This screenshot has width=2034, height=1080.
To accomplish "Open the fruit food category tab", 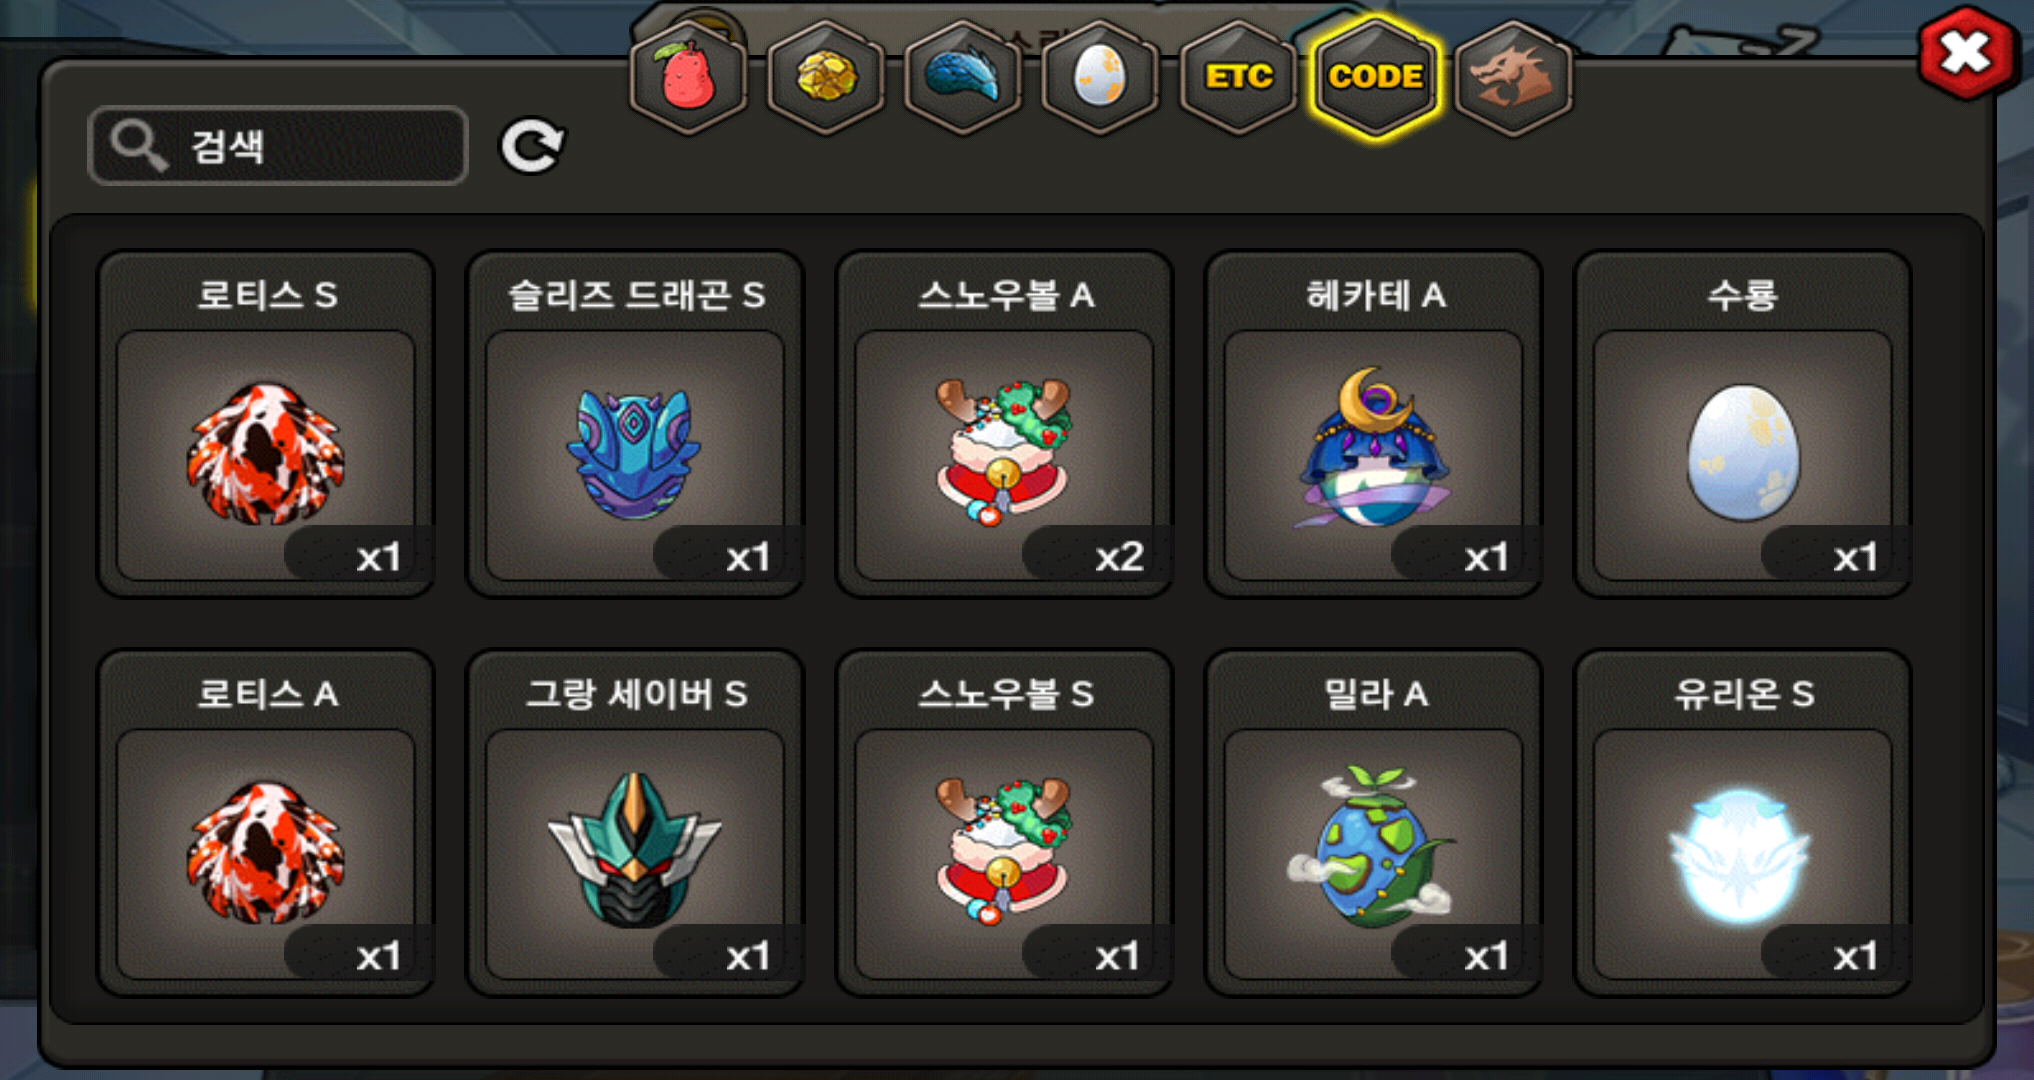I will pos(687,77).
